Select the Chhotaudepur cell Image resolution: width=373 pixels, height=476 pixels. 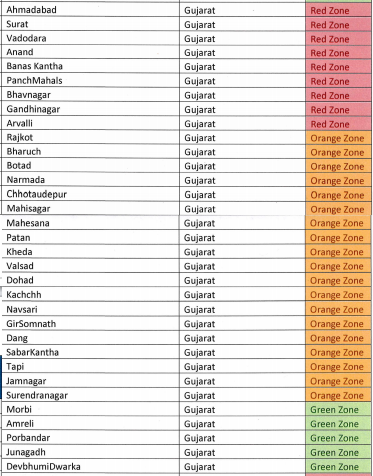90,194
